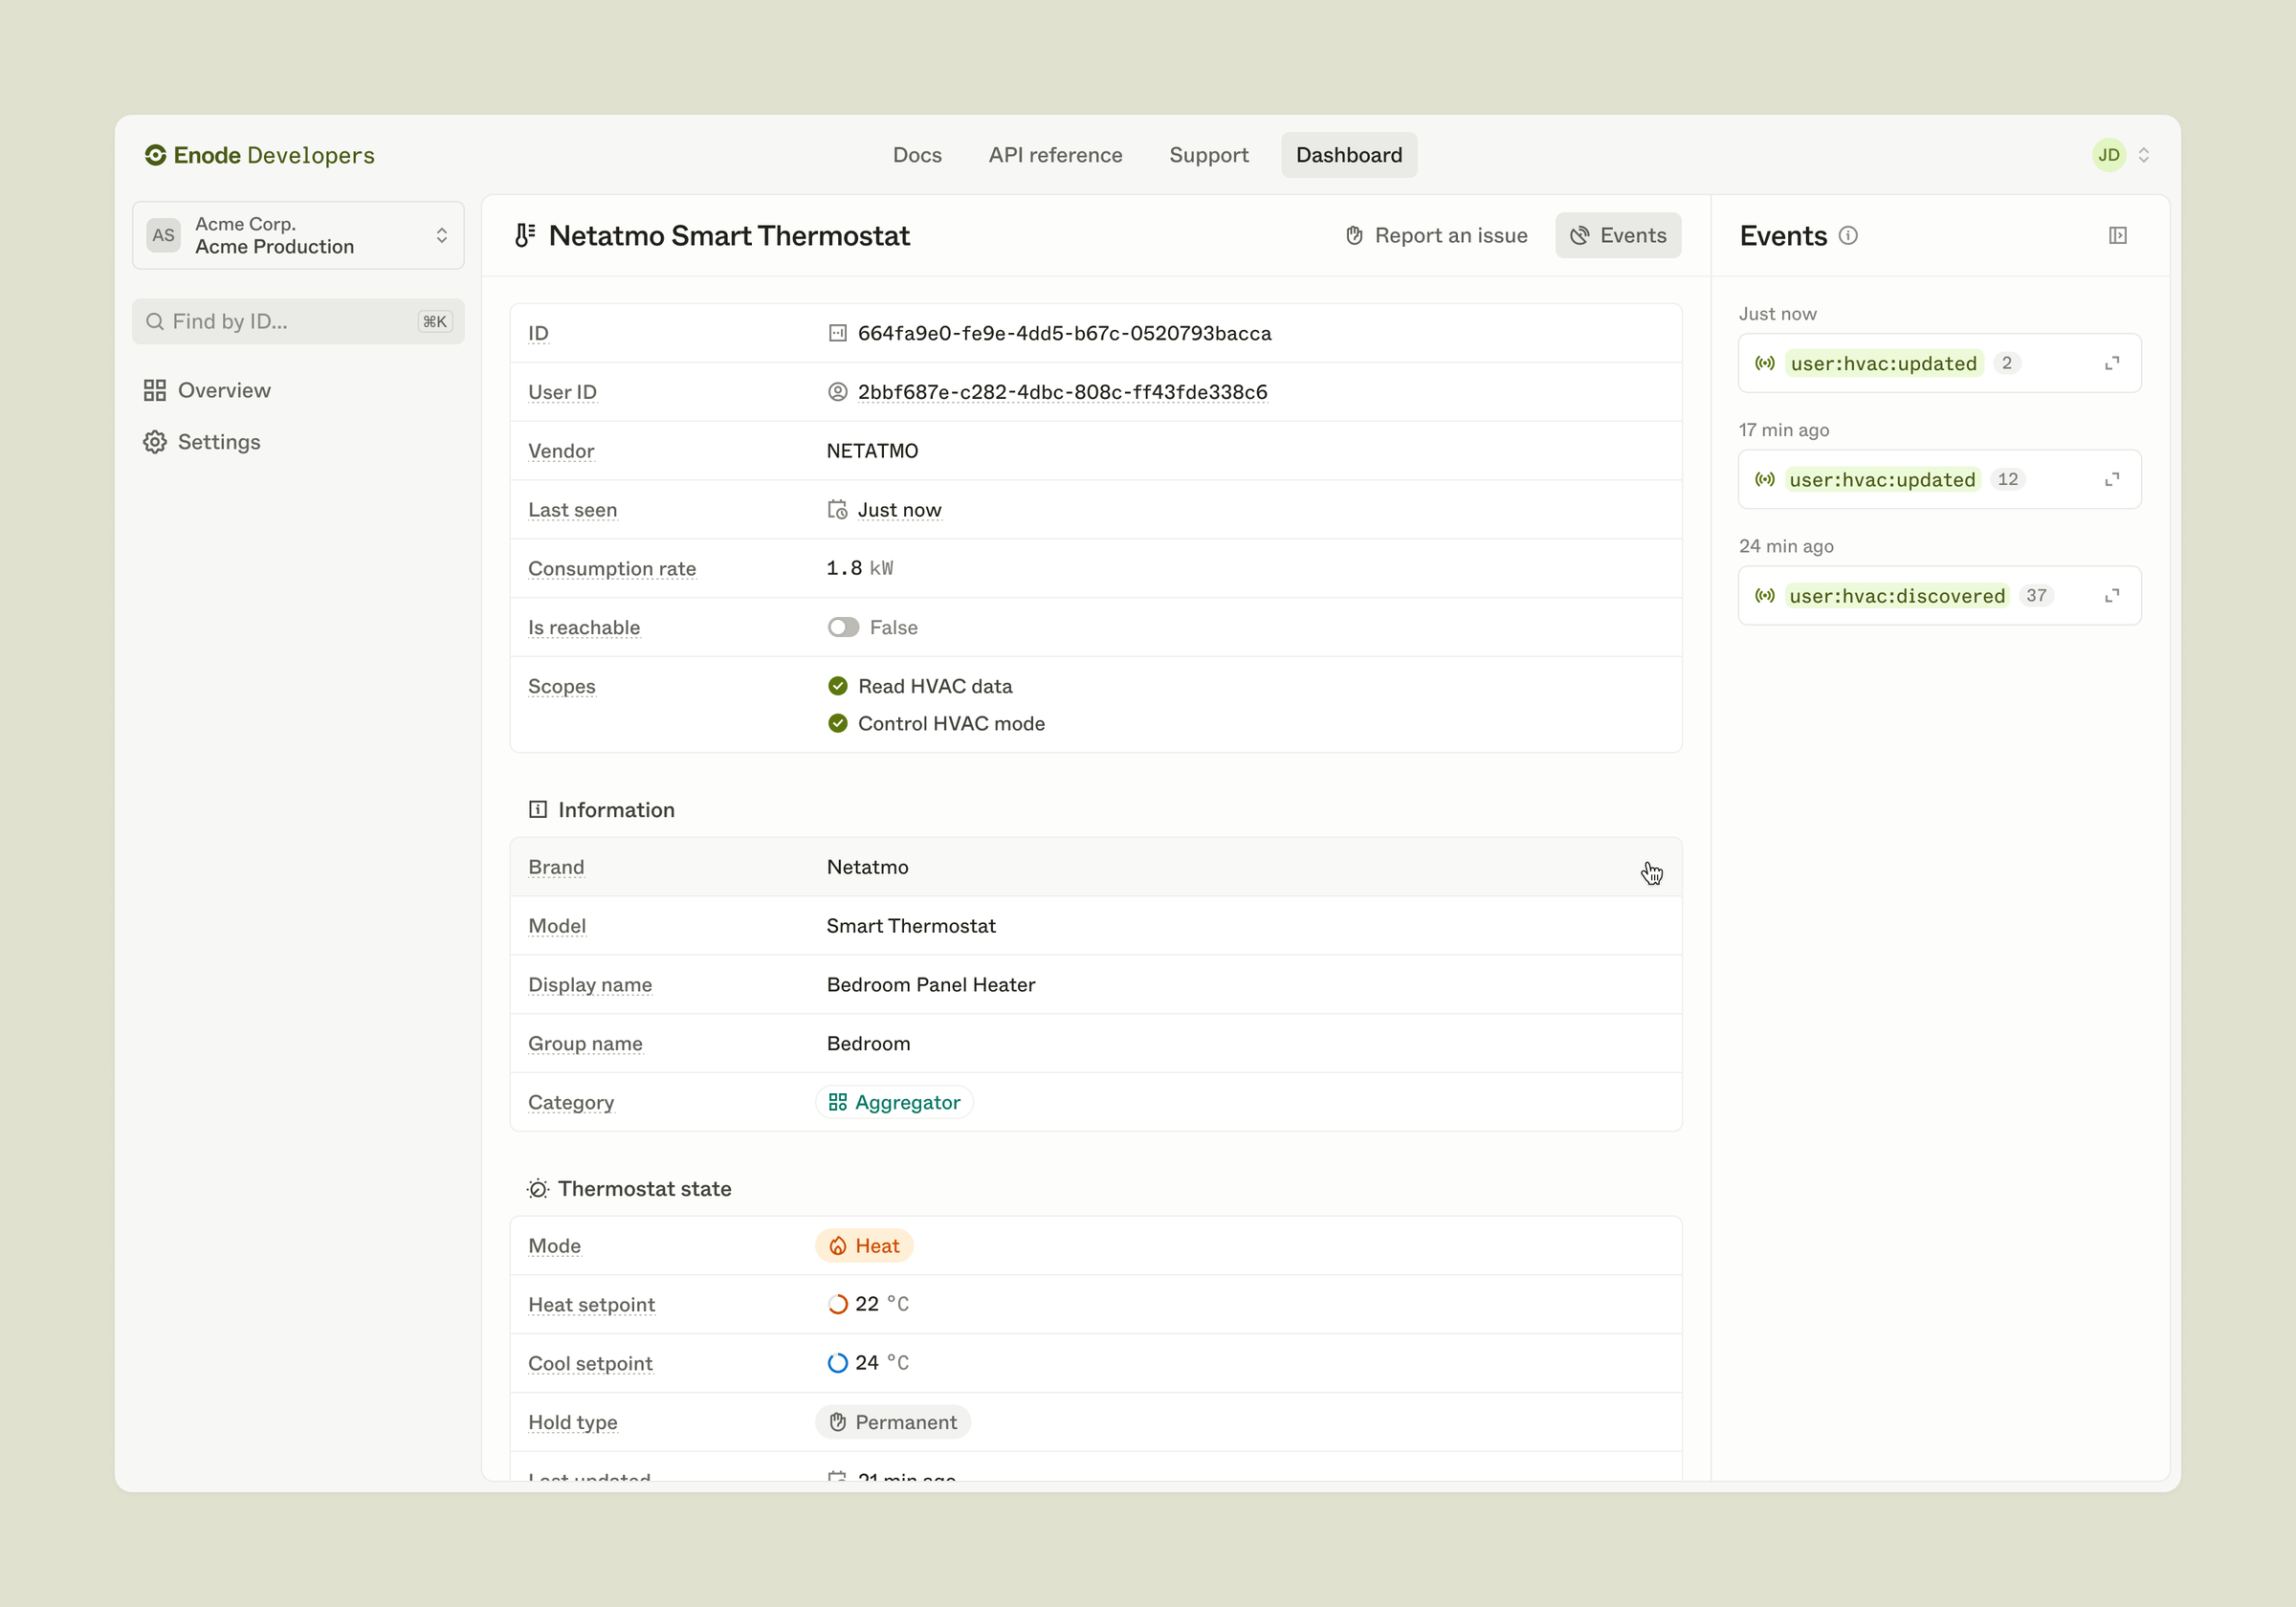
Task: Copy the device ID value
Action: pos(1064,333)
